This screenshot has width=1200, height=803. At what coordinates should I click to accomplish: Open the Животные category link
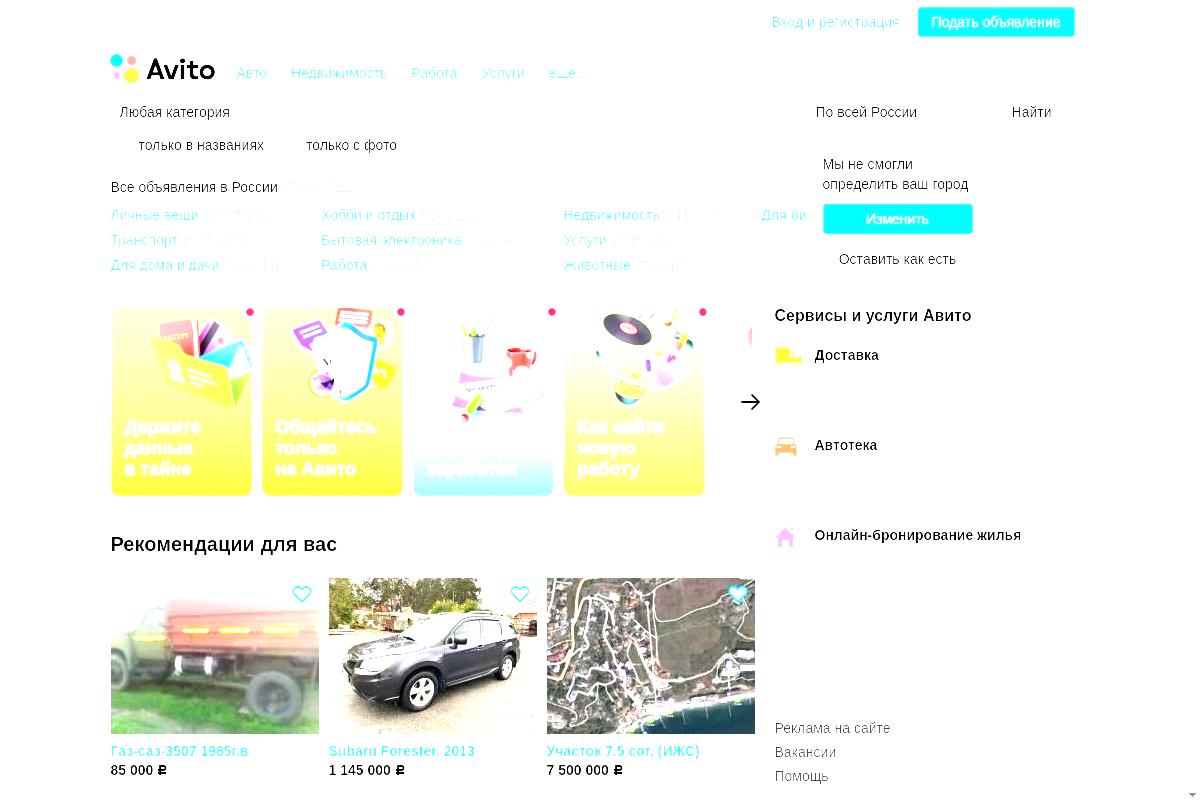click(x=597, y=265)
